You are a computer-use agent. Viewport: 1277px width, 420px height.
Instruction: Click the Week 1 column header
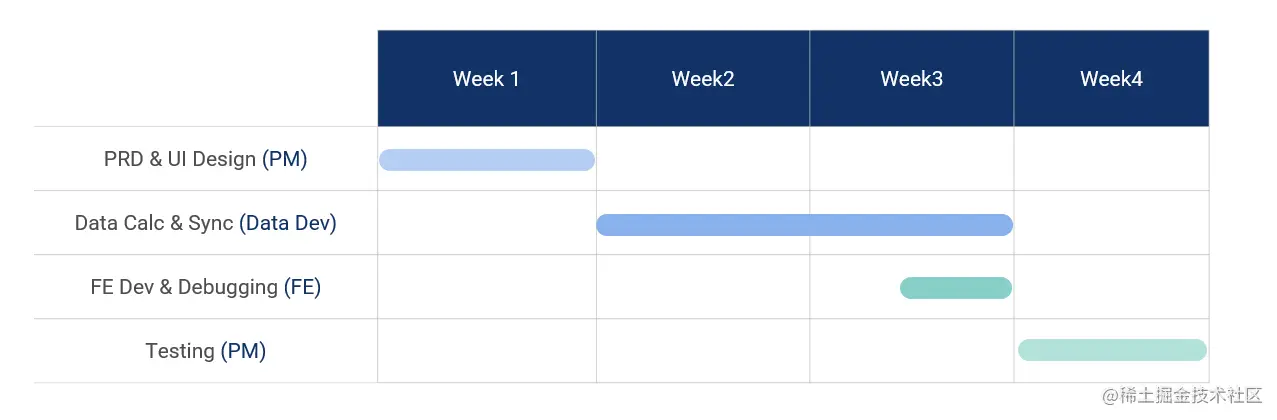point(486,79)
